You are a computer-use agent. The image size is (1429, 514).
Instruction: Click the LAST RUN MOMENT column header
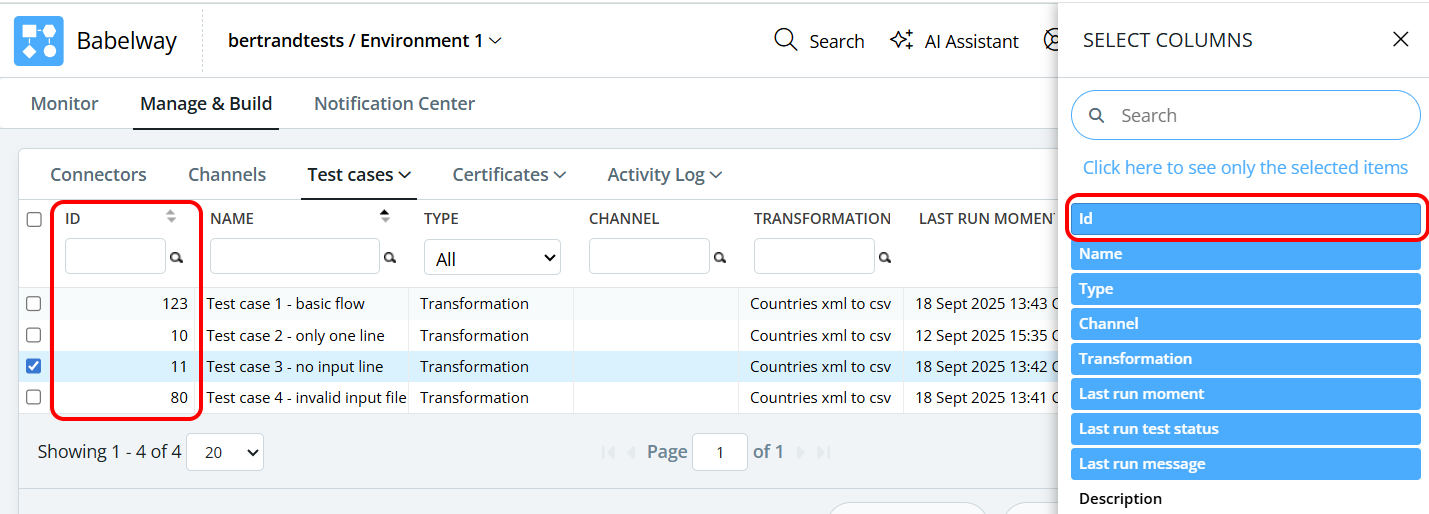(985, 219)
